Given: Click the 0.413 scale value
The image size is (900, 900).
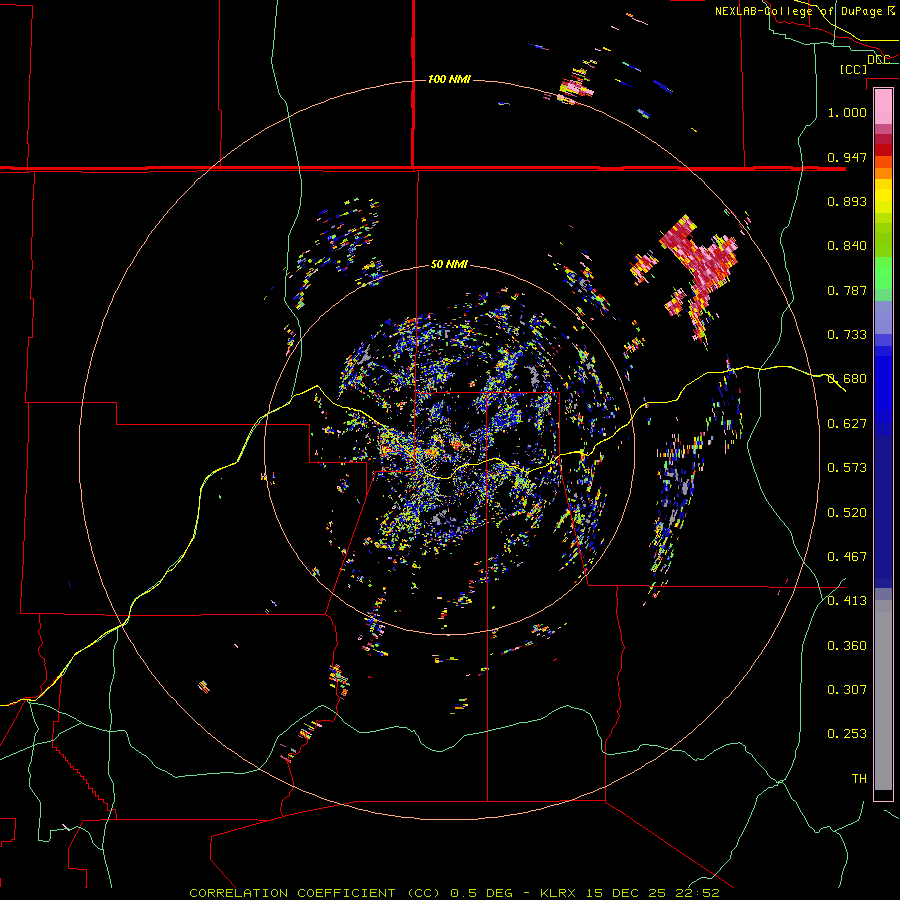Looking at the screenshot, I should coord(847,601).
